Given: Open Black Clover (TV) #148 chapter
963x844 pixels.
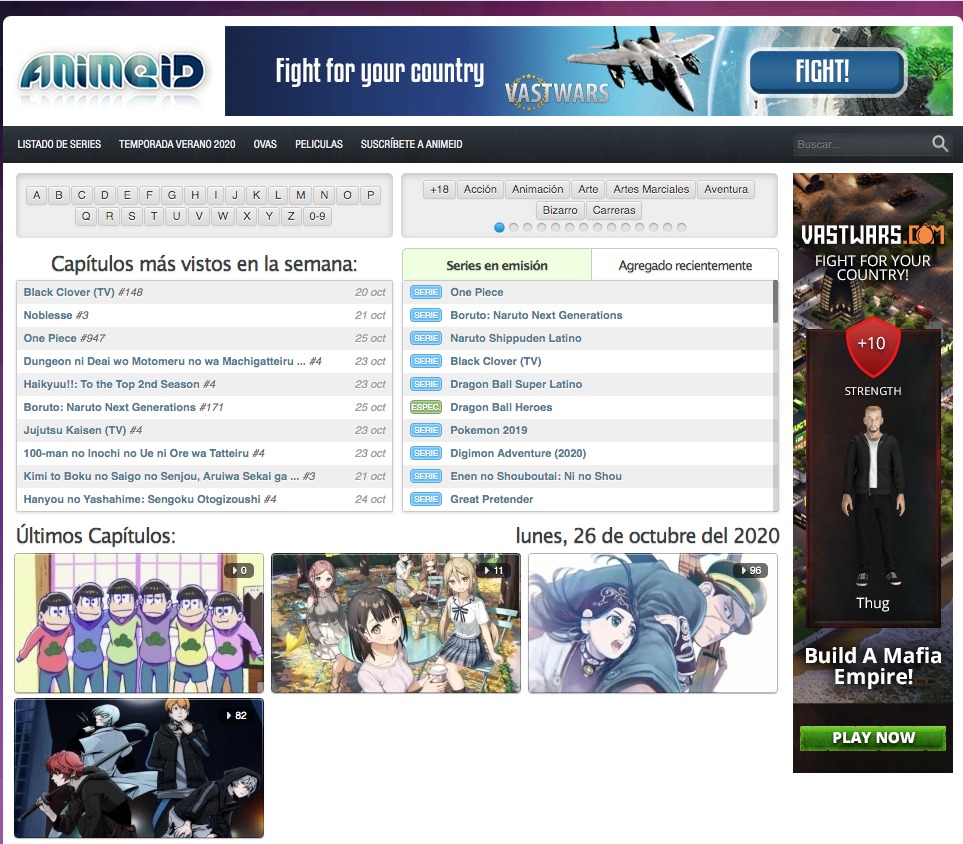Looking at the screenshot, I should click(83, 292).
